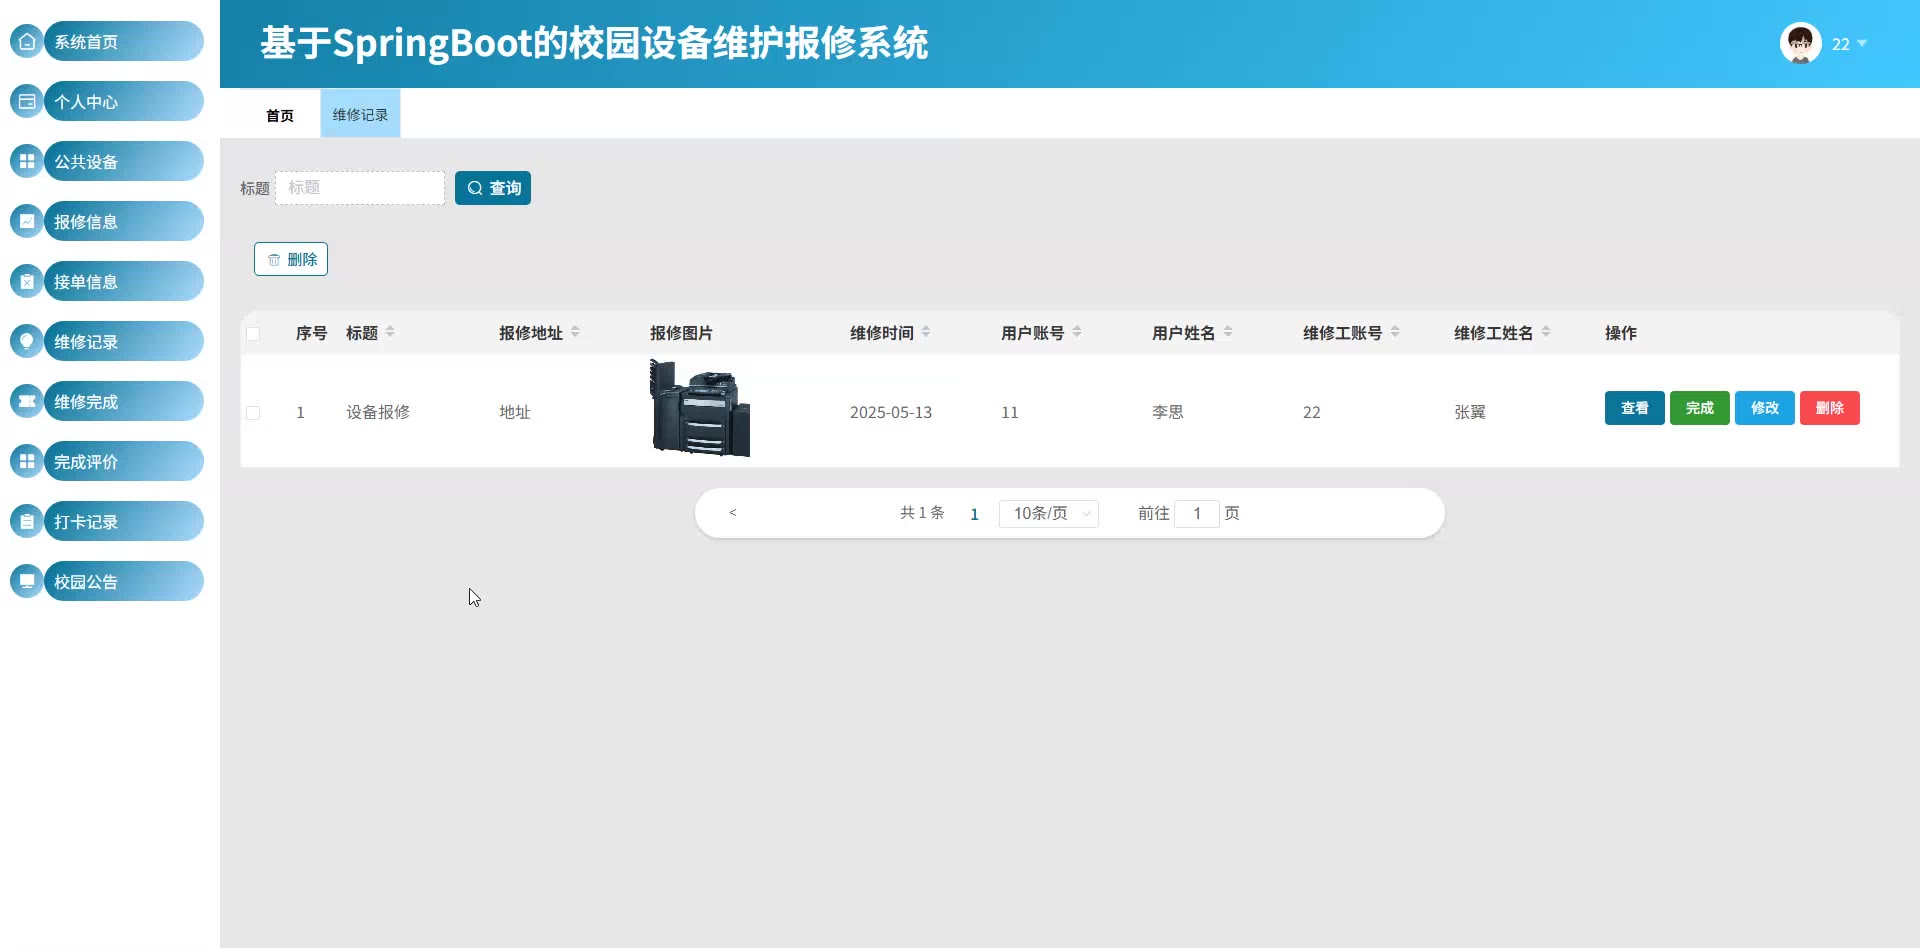Image resolution: width=1920 pixels, height=948 pixels.
Task: Open 公共设备 in the sidebar
Action: pos(124,161)
